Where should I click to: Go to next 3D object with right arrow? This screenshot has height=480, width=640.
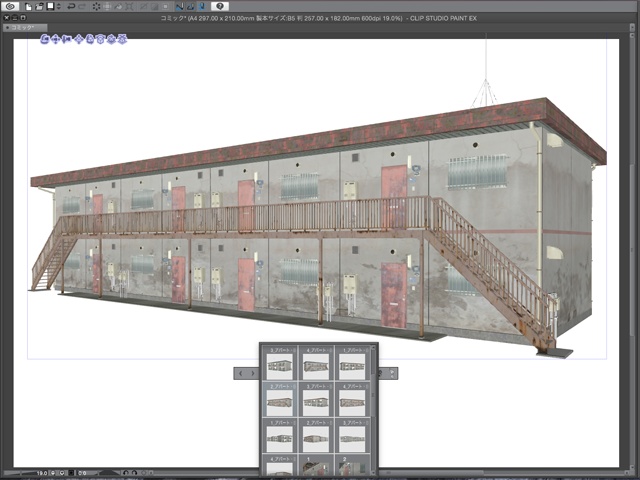253,373
